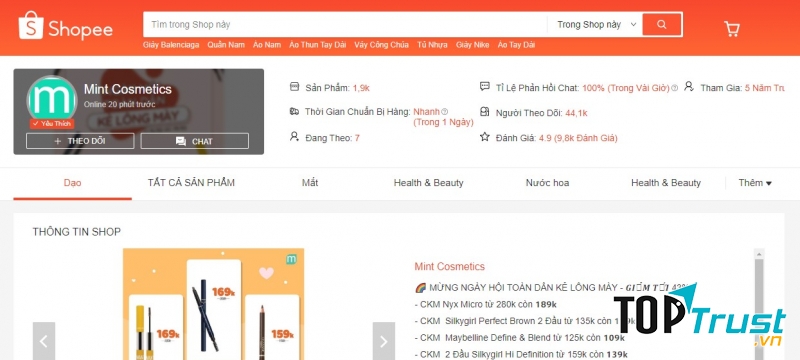The width and height of the screenshot is (800, 360).
Task: Click the 2 Đầu Silkygirl Hi Definition line
Action: [521, 354]
